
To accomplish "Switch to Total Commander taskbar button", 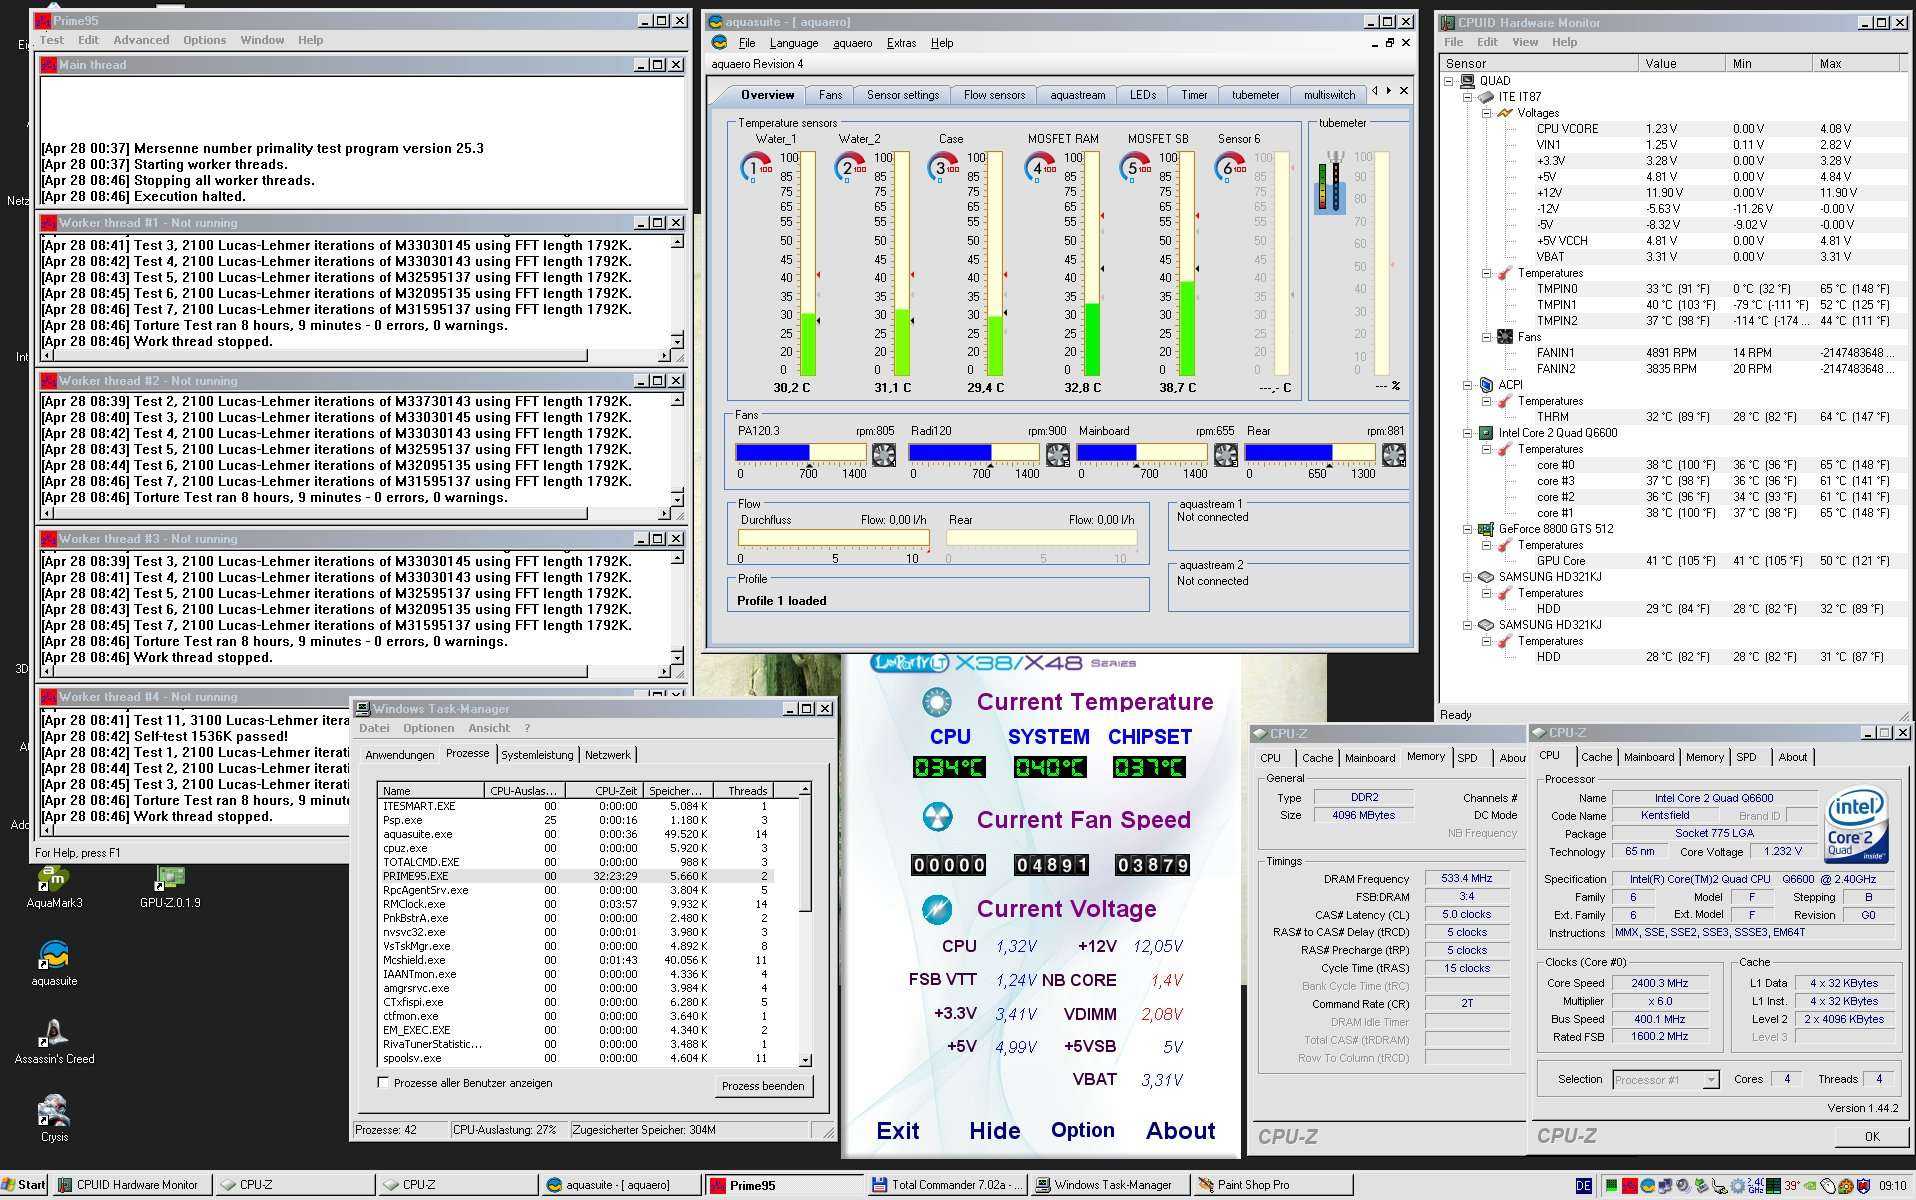I will (x=946, y=1185).
